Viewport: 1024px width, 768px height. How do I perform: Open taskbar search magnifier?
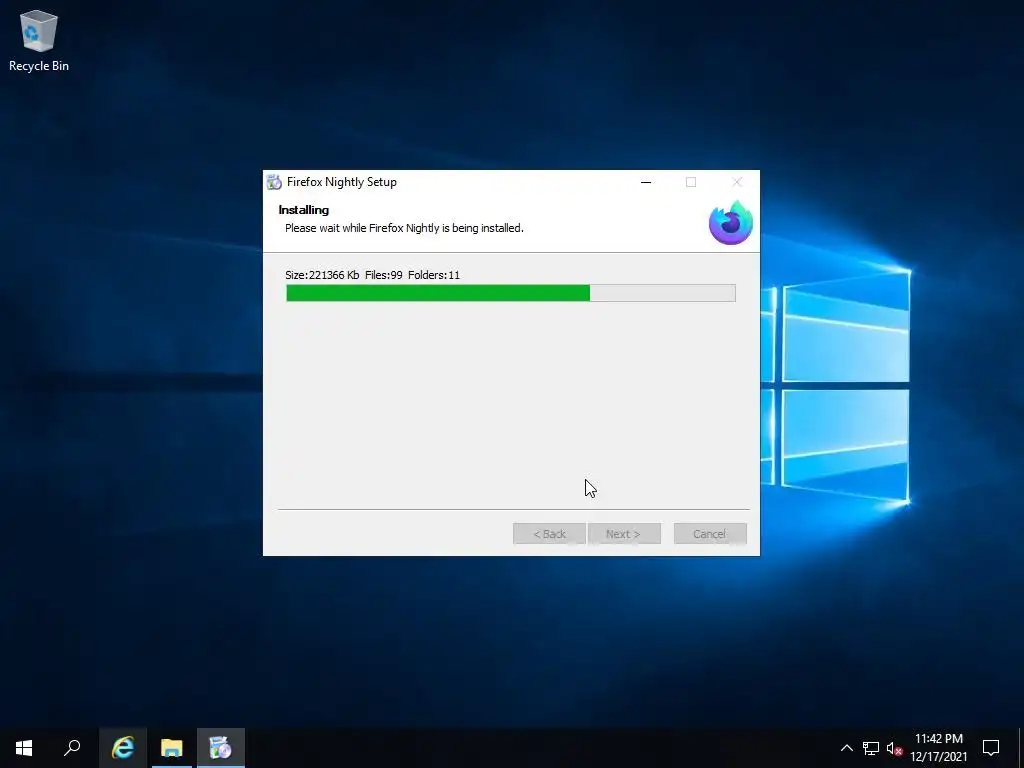[x=72, y=748]
